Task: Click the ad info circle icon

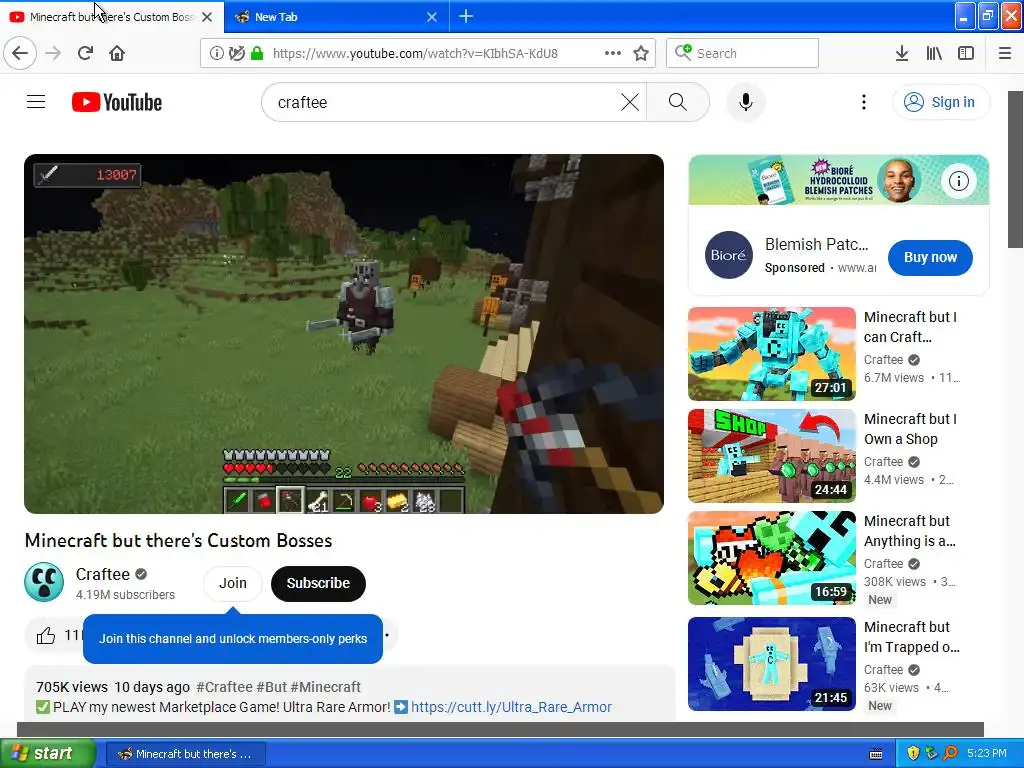Action: pos(959,180)
